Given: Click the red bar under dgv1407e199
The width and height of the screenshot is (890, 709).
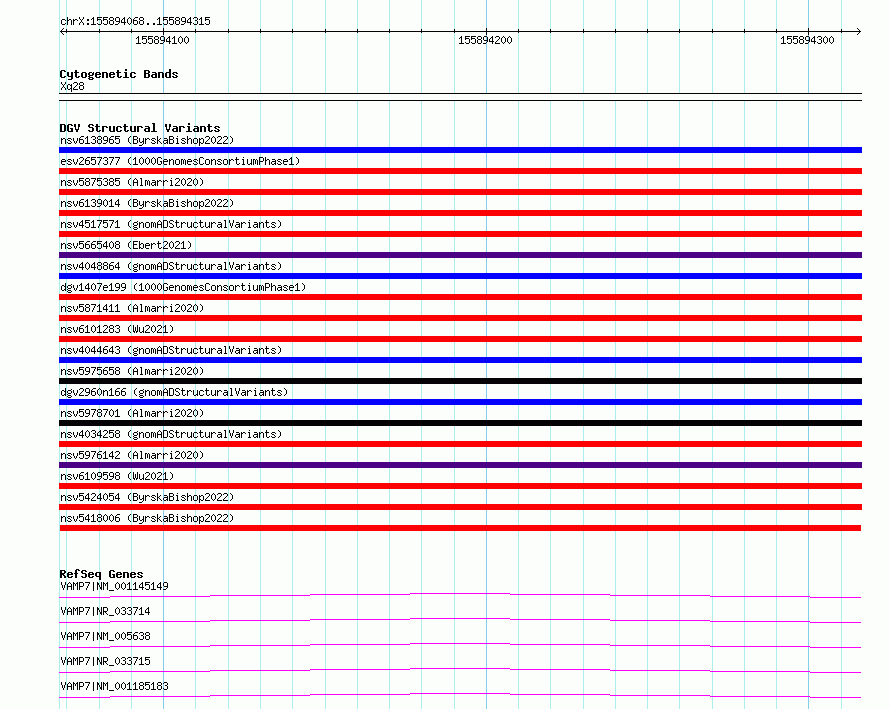Looking at the screenshot, I should pos(460,297).
